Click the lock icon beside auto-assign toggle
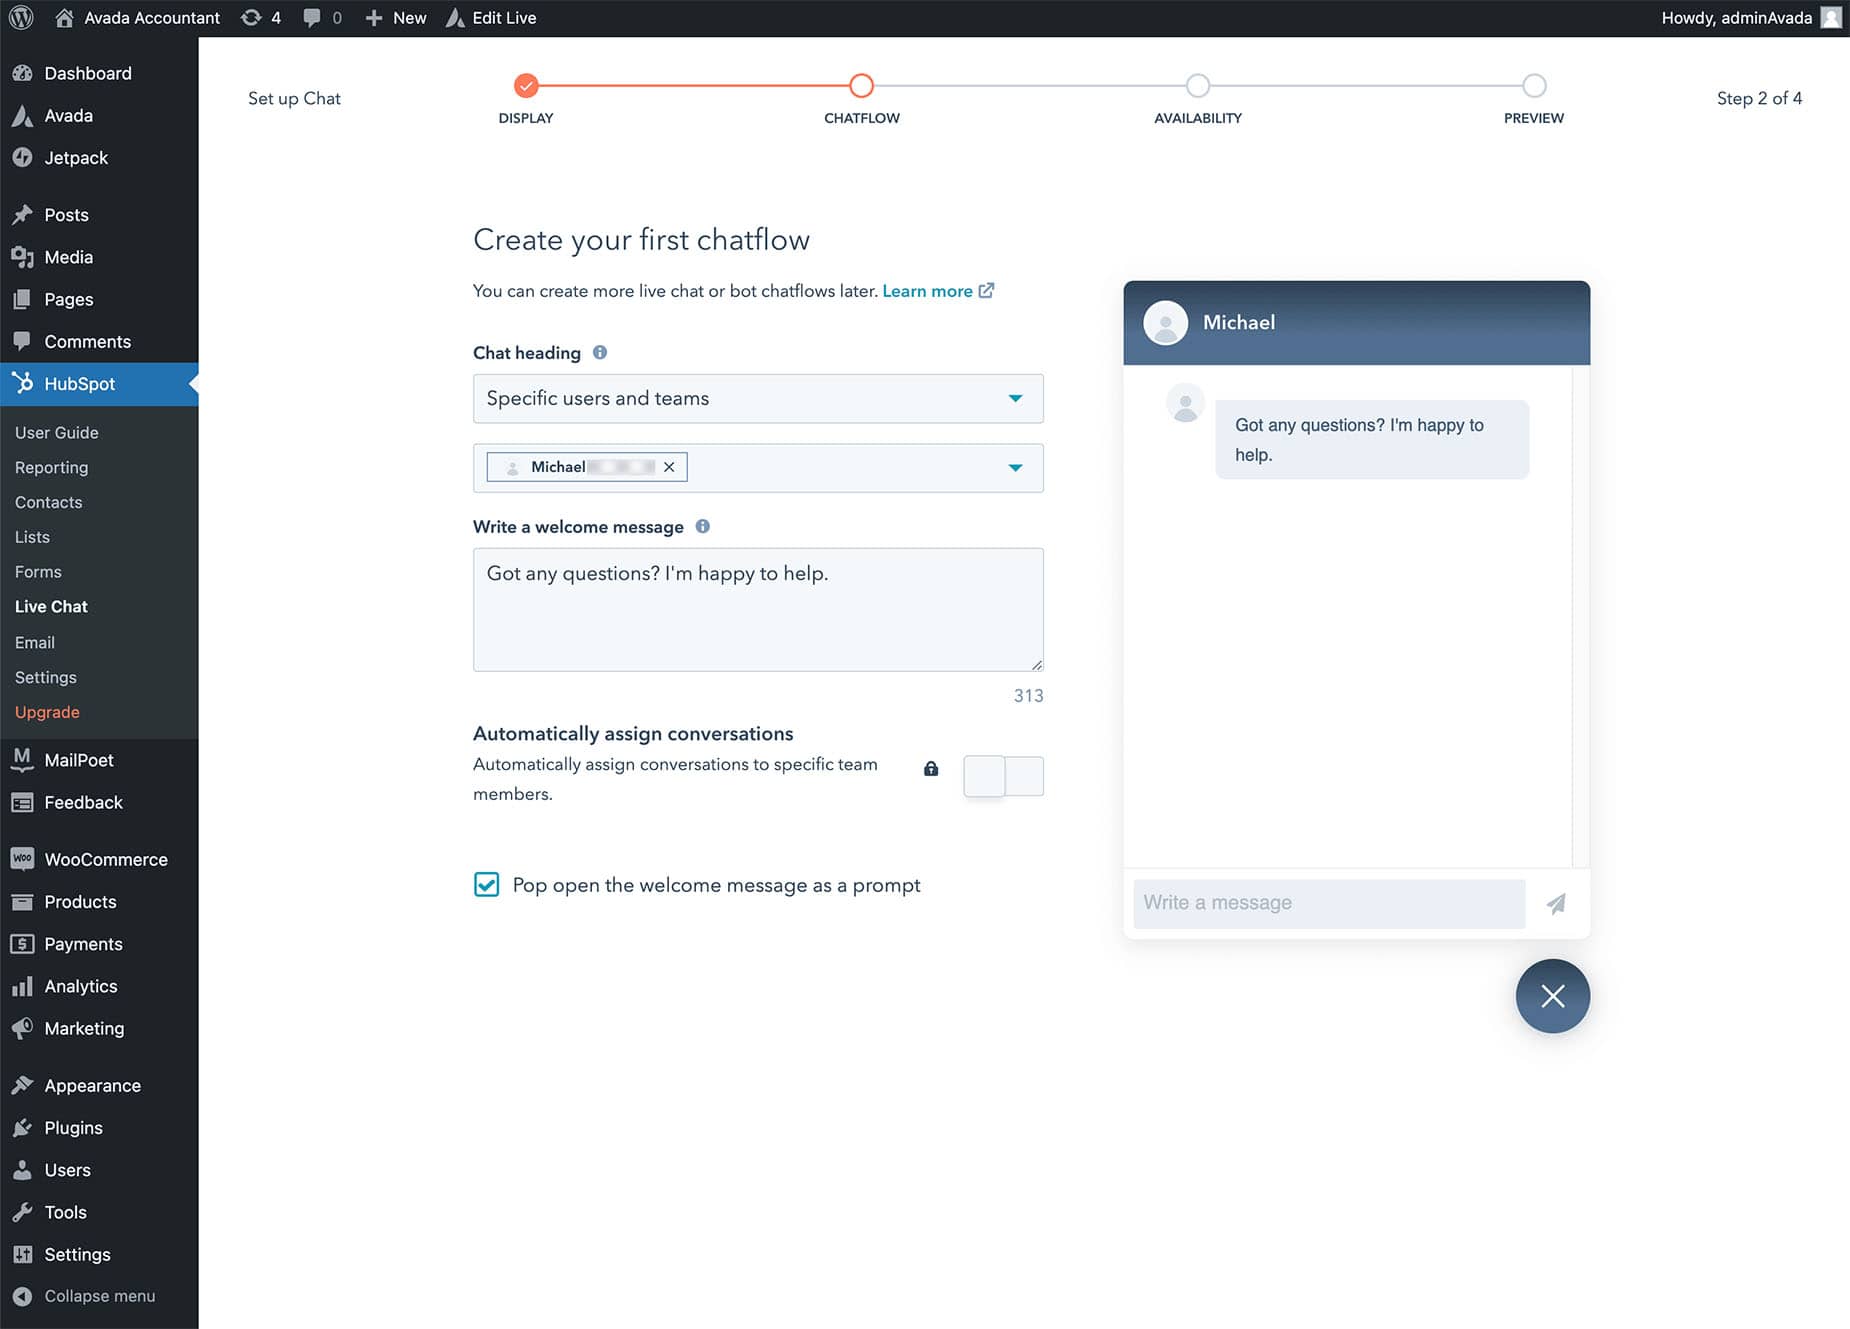The height and width of the screenshot is (1329, 1850). (x=931, y=768)
